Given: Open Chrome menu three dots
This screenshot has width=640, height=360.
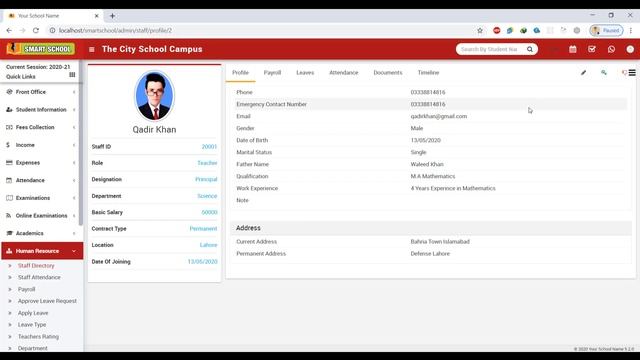Looking at the screenshot, I should [631, 31].
